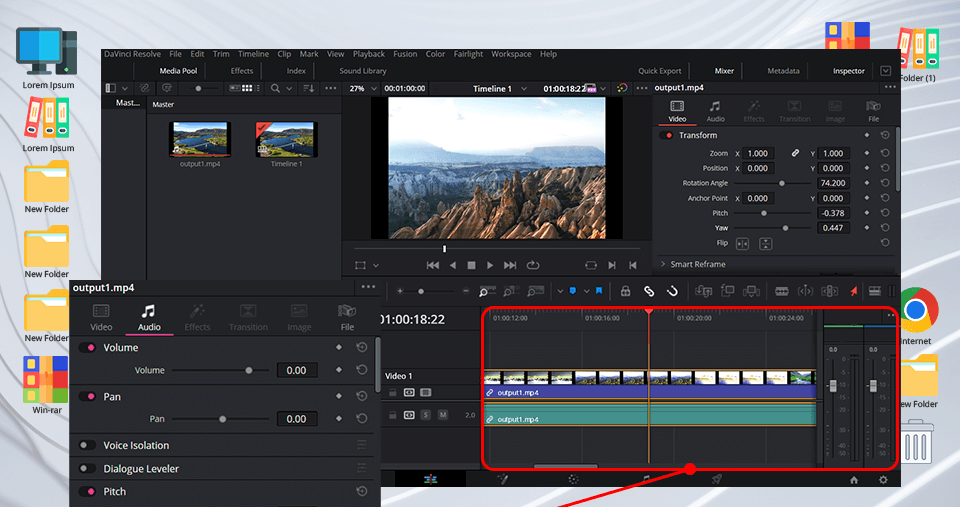Expand the top-right interface toolbar chevron
This screenshot has width=960, height=507.
885,71
